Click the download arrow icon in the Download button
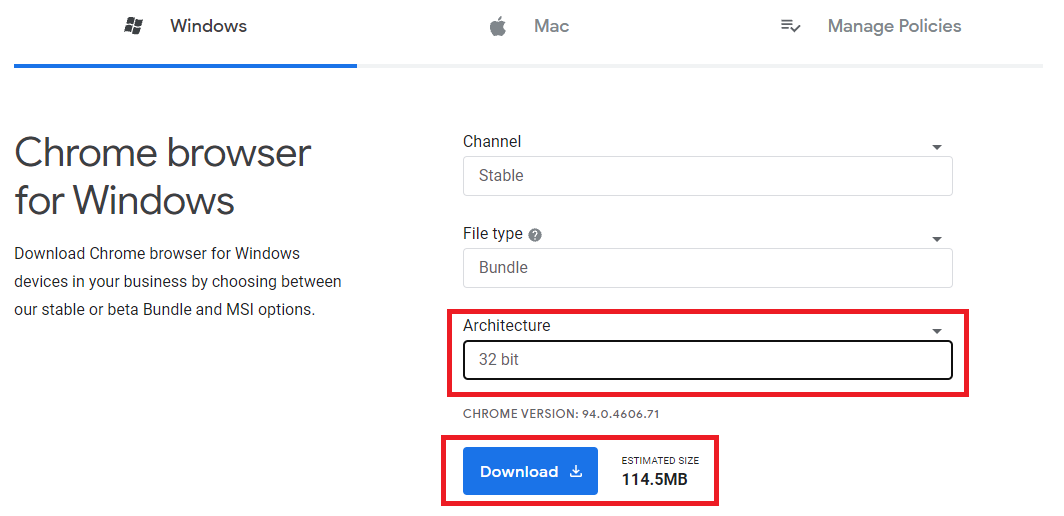1064x516 pixels. (575, 471)
